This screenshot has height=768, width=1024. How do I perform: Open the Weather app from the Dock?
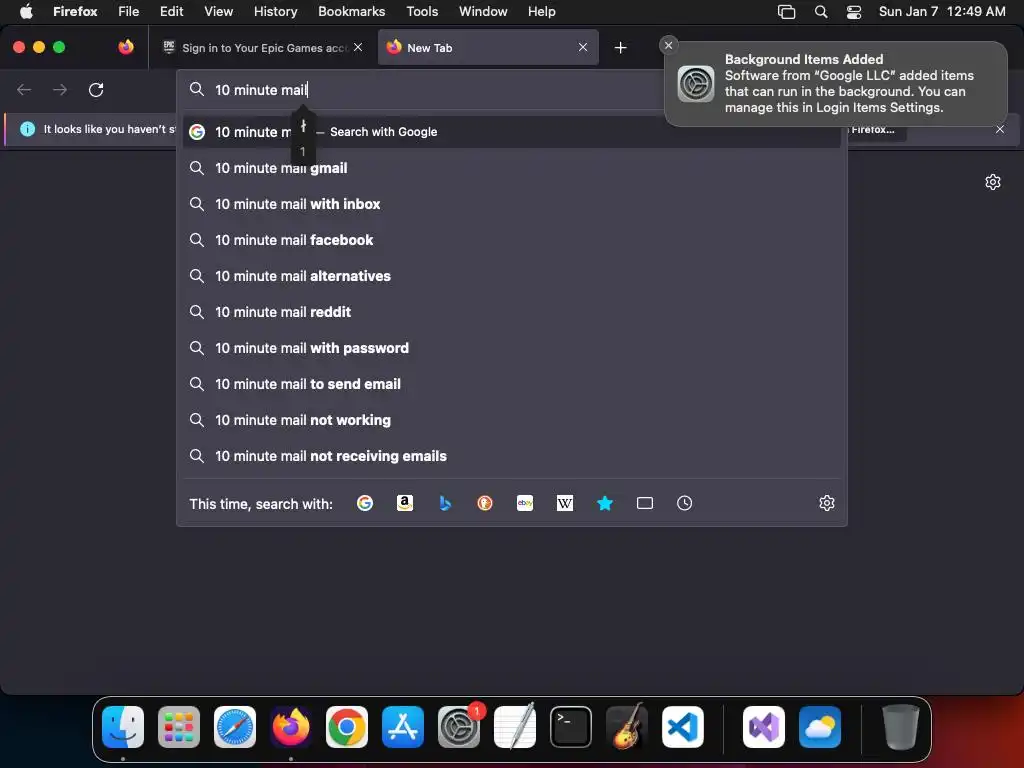[820, 727]
